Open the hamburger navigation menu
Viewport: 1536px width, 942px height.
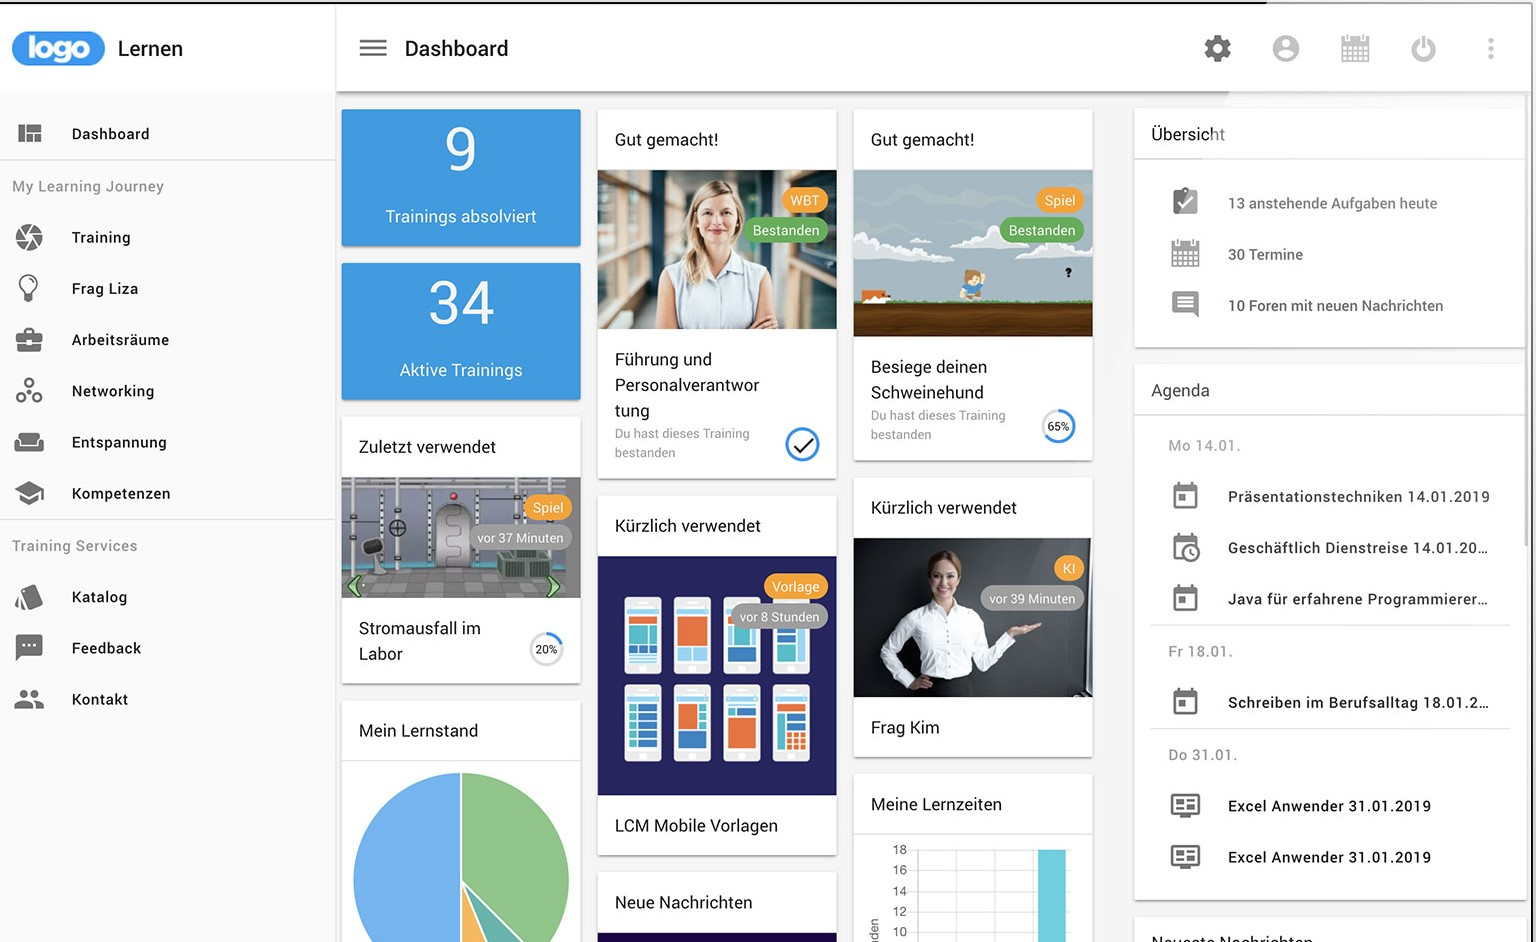point(373,48)
